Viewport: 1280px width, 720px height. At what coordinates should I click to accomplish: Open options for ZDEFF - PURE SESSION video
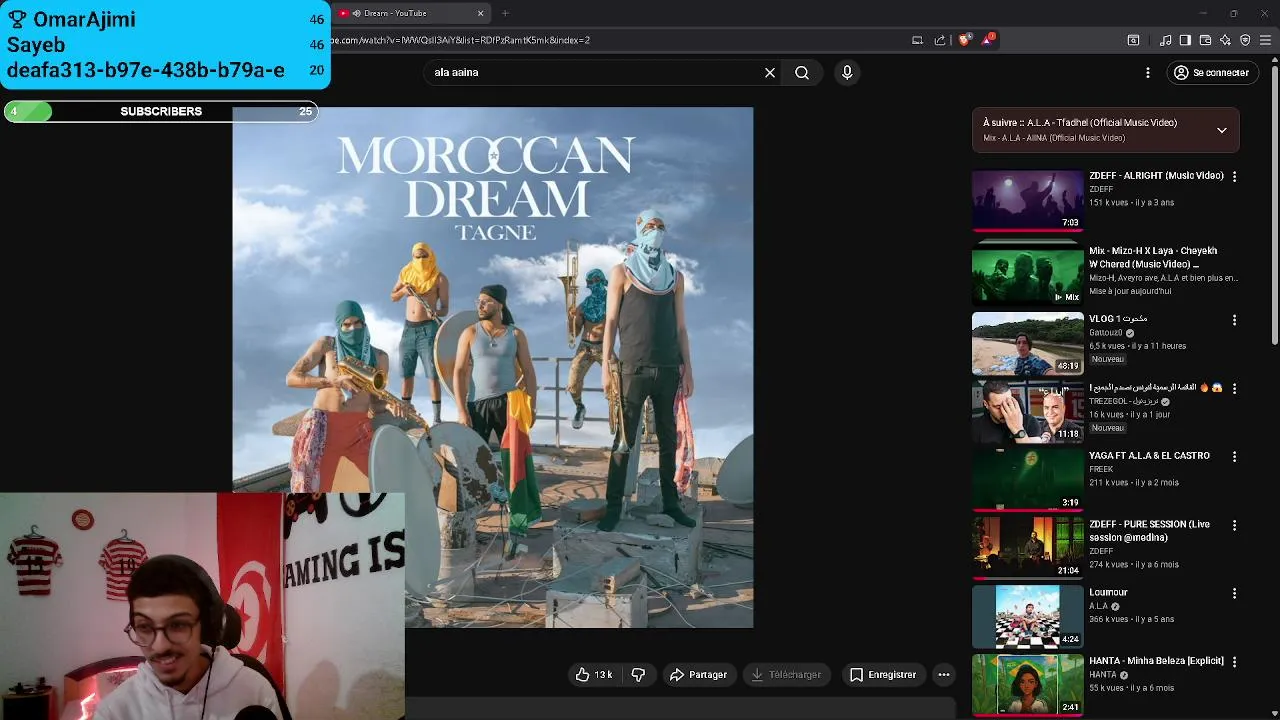(1234, 525)
